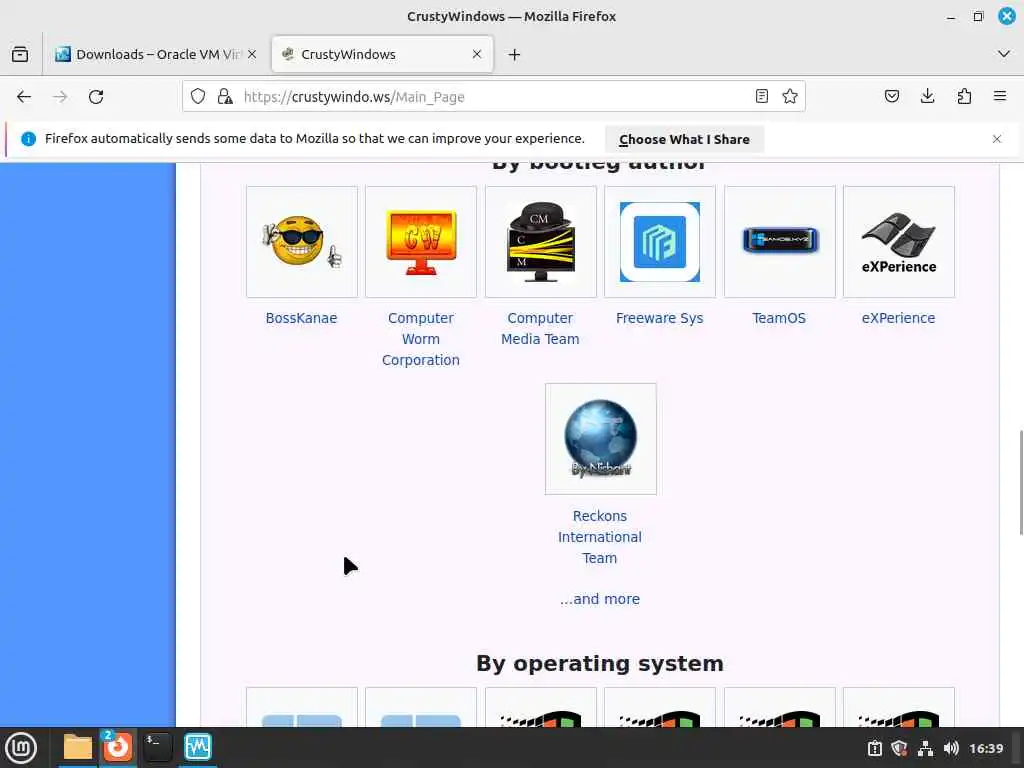Screen dimensions: 1024x768
Task: Open the file manager folder in taskbar
Action: [x=78, y=747]
